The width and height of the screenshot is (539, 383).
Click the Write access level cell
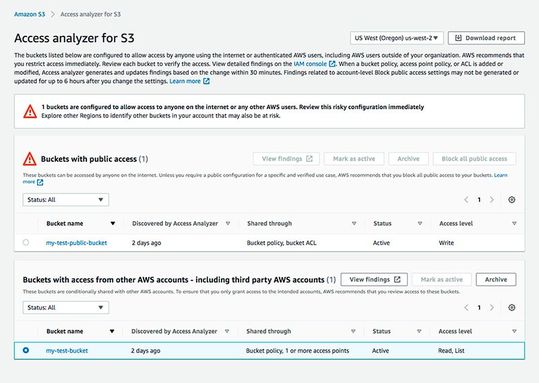[x=446, y=243]
